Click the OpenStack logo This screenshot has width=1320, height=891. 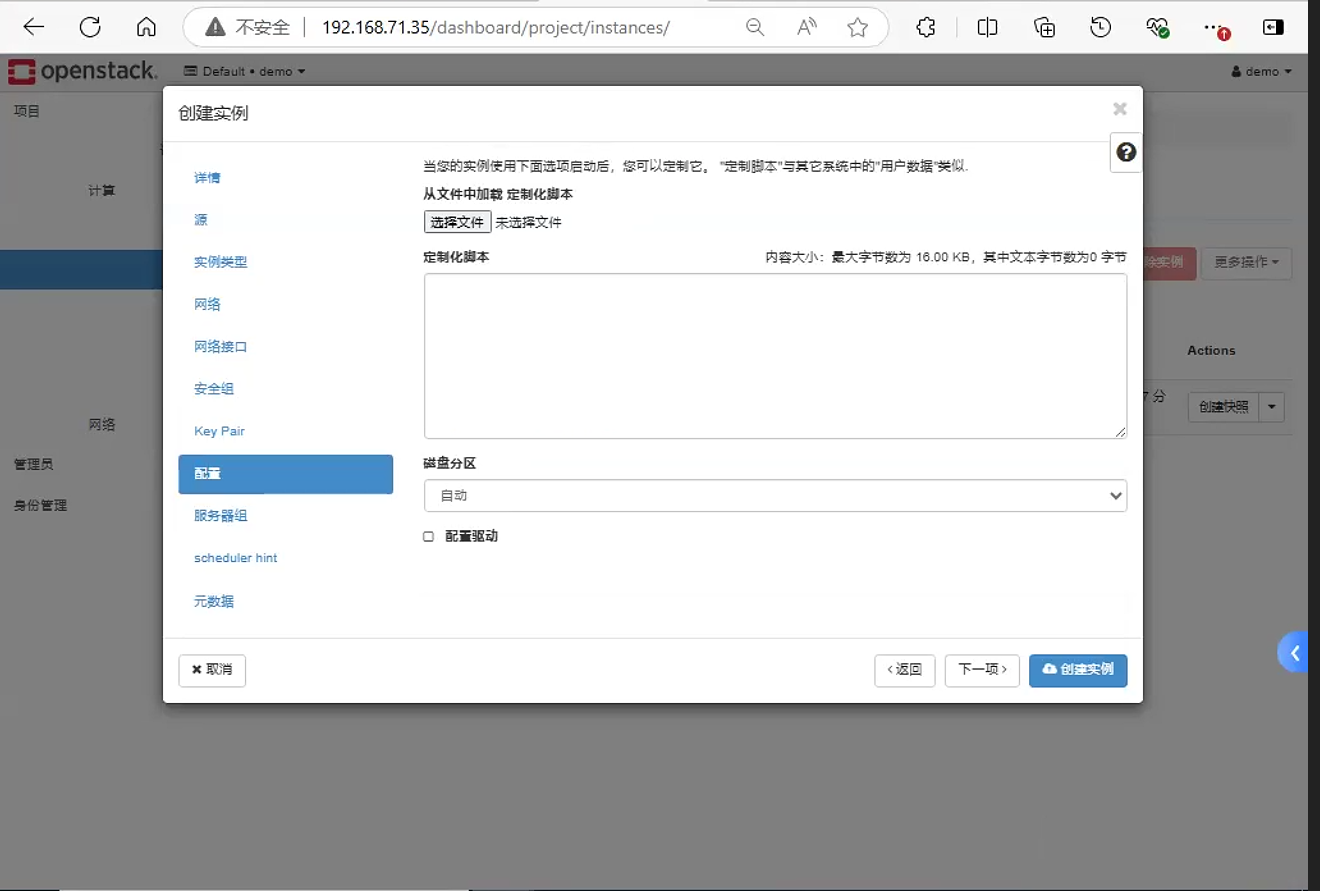tap(82, 71)
